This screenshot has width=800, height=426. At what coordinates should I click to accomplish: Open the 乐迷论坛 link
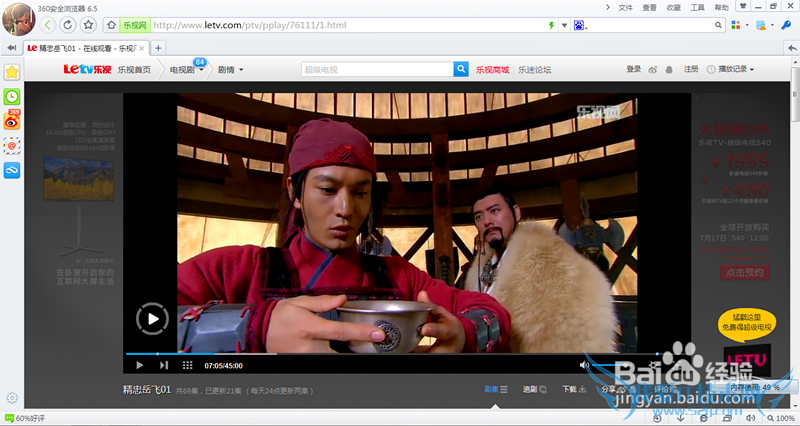[535, 70]
